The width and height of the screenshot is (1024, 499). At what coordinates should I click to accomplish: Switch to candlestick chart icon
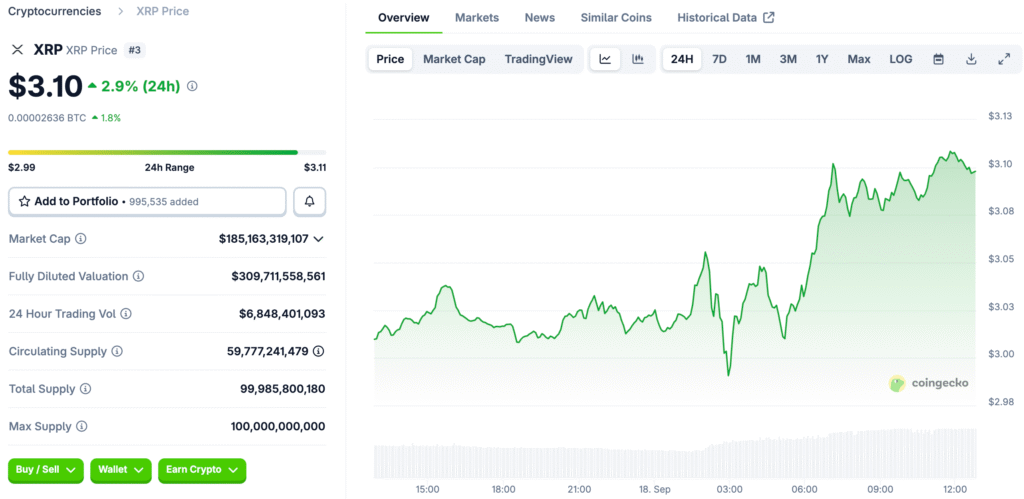click(x=638, y=59)
